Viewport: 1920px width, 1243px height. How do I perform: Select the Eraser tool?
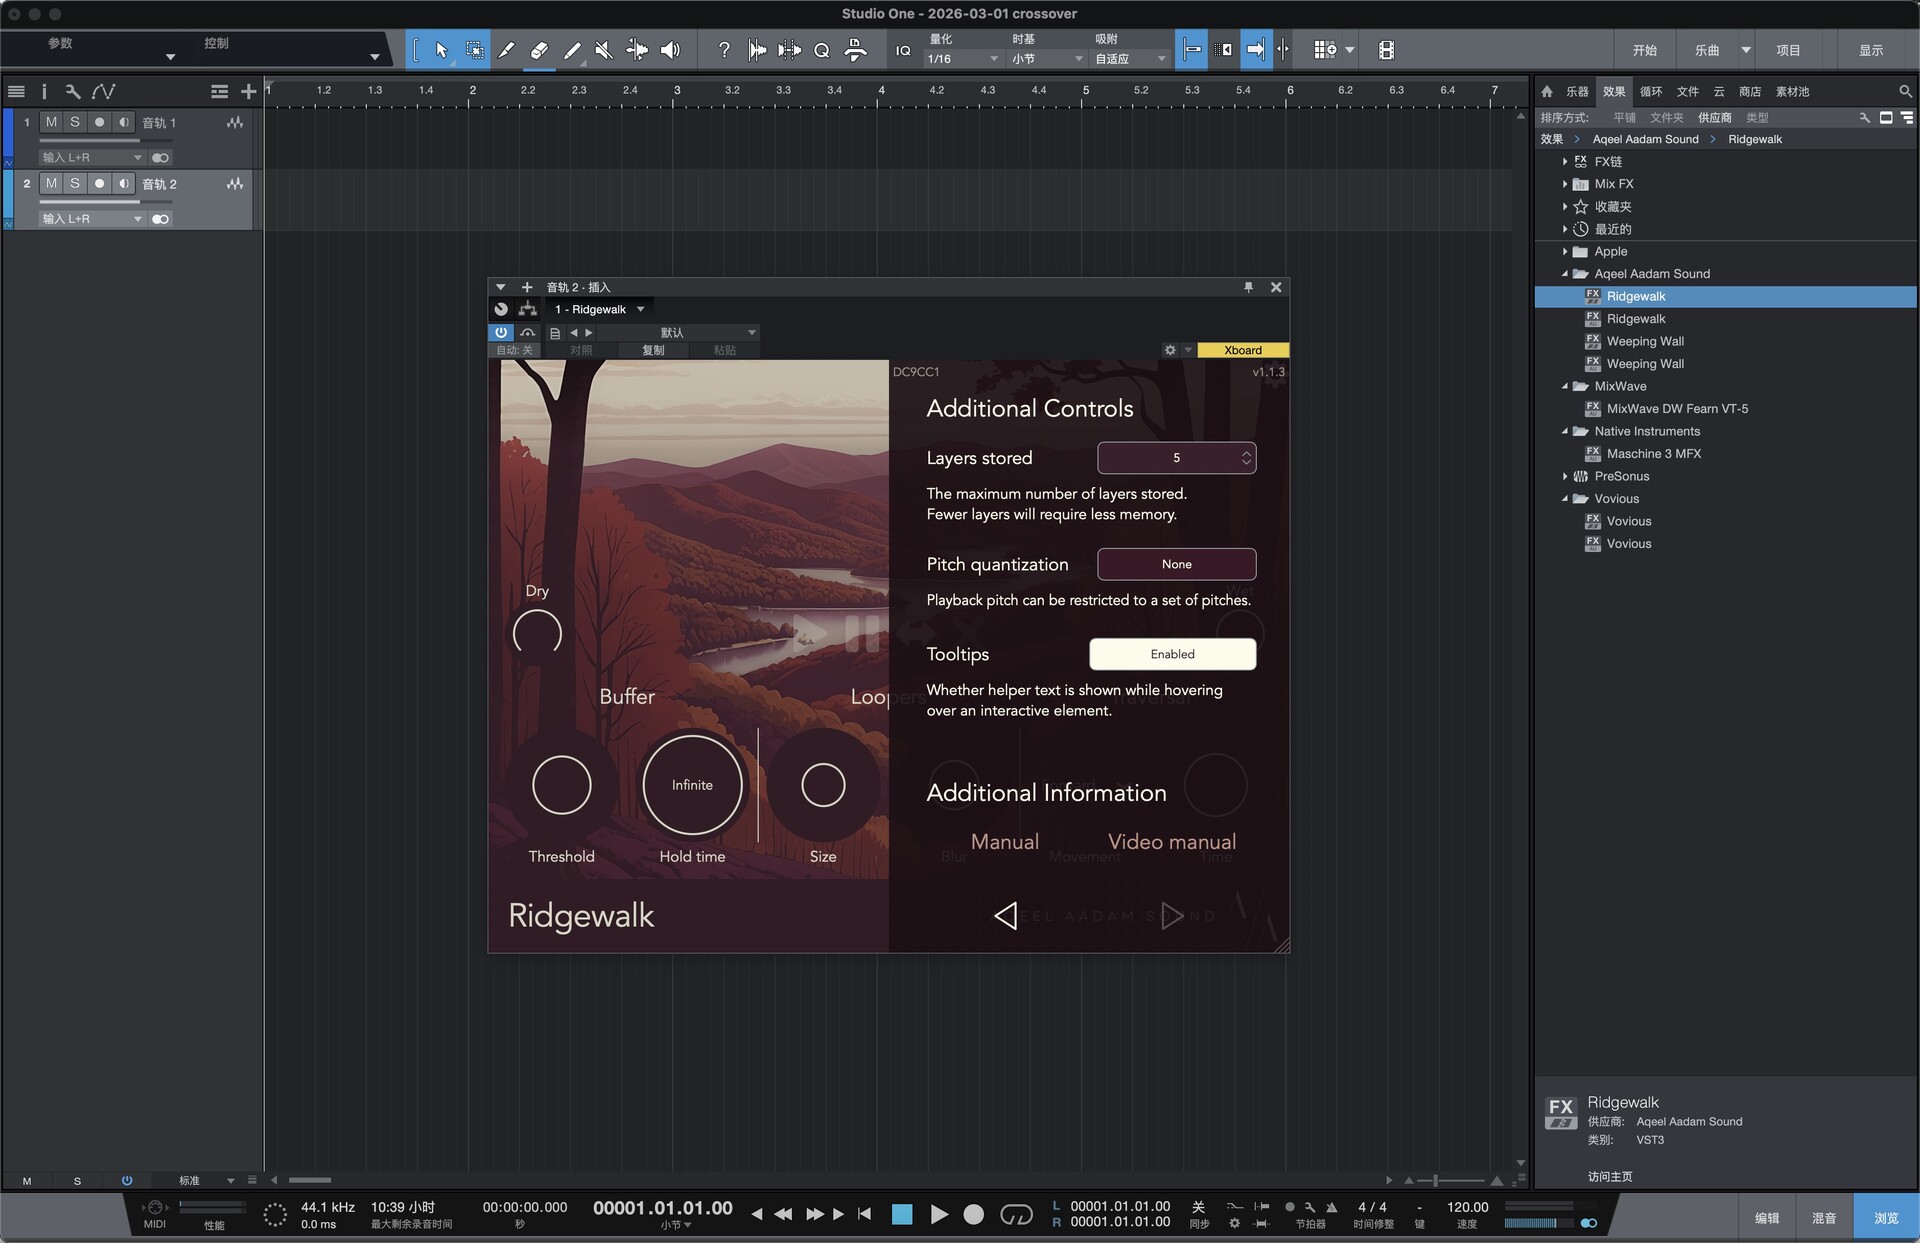tap(539, 50)
